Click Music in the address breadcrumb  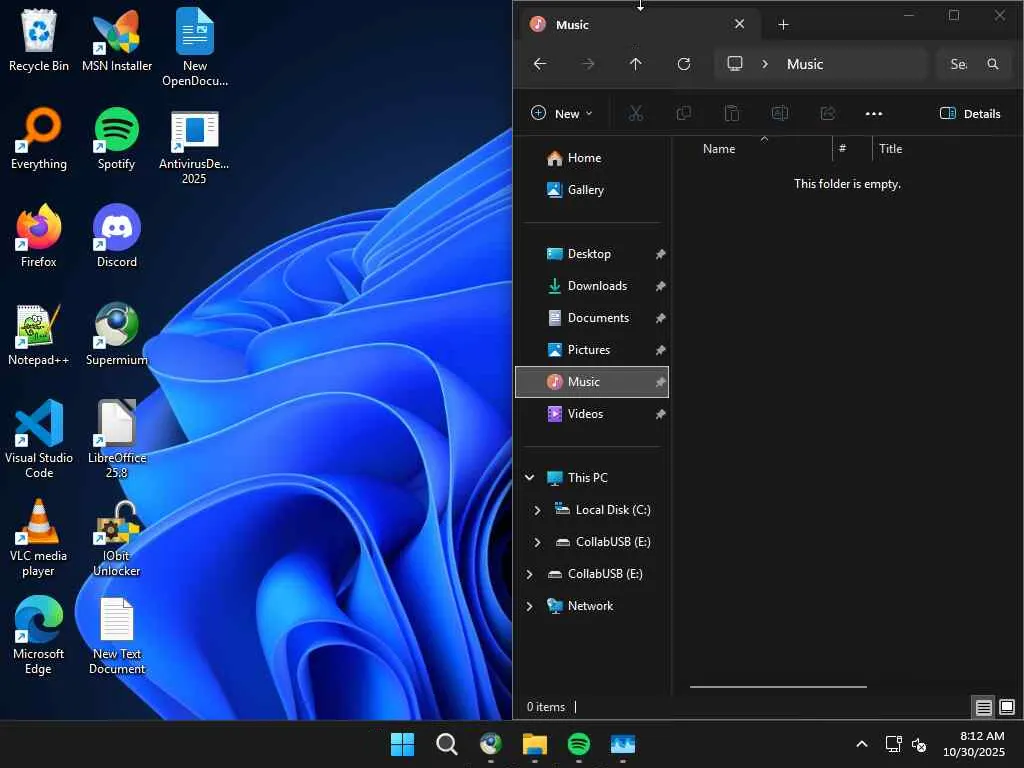[805, 64]
